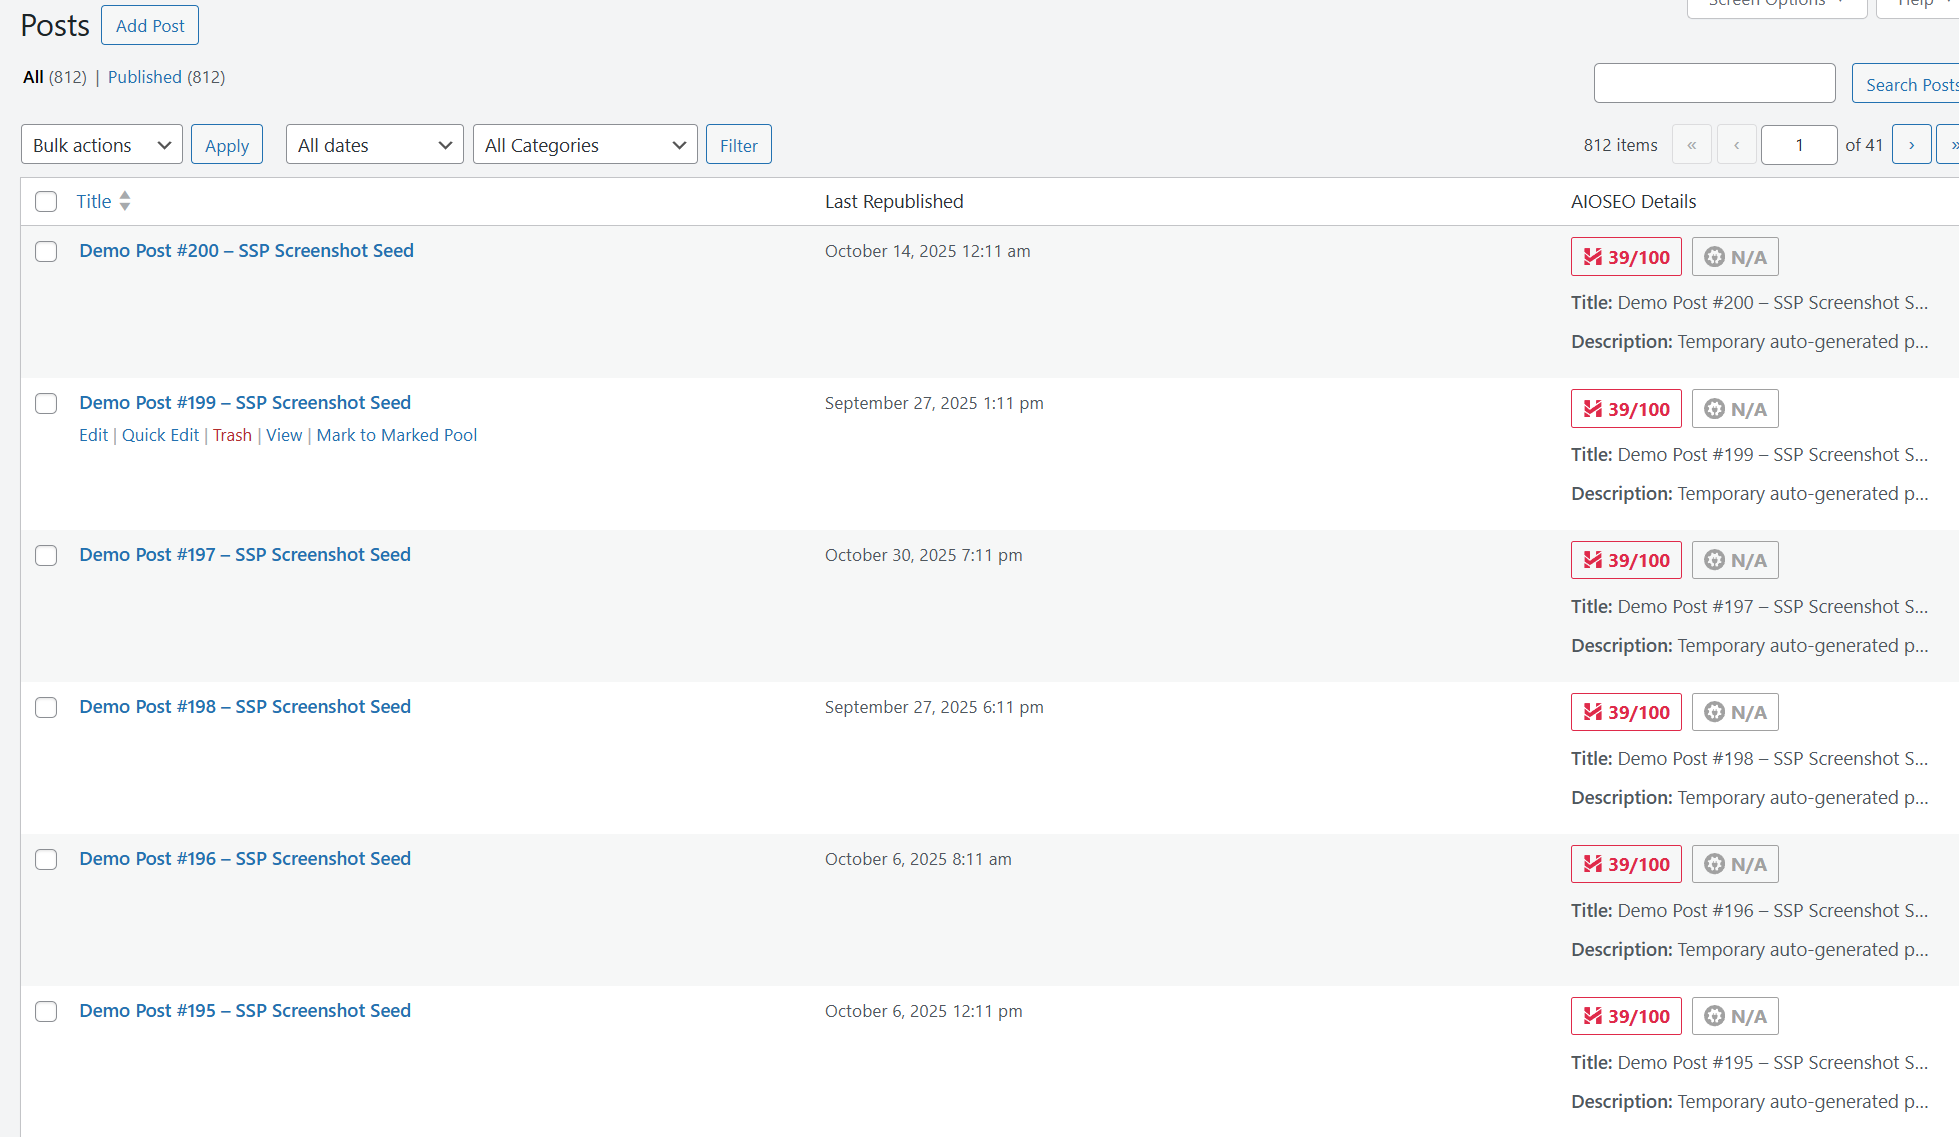The image size is (1959, 1137).
Task: Go to next page arrow
Action: pos(1911,145)
